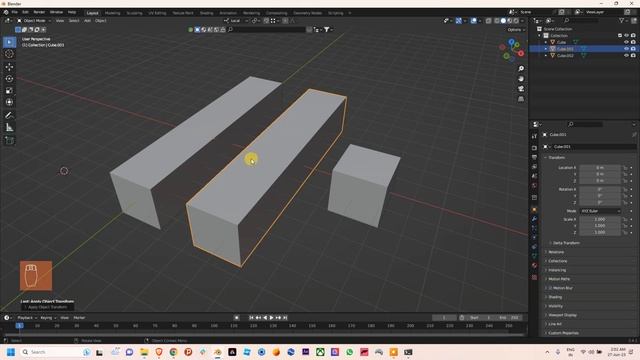Open the Output properties tab
640x360 pixels.
click(x=534, y=157)
